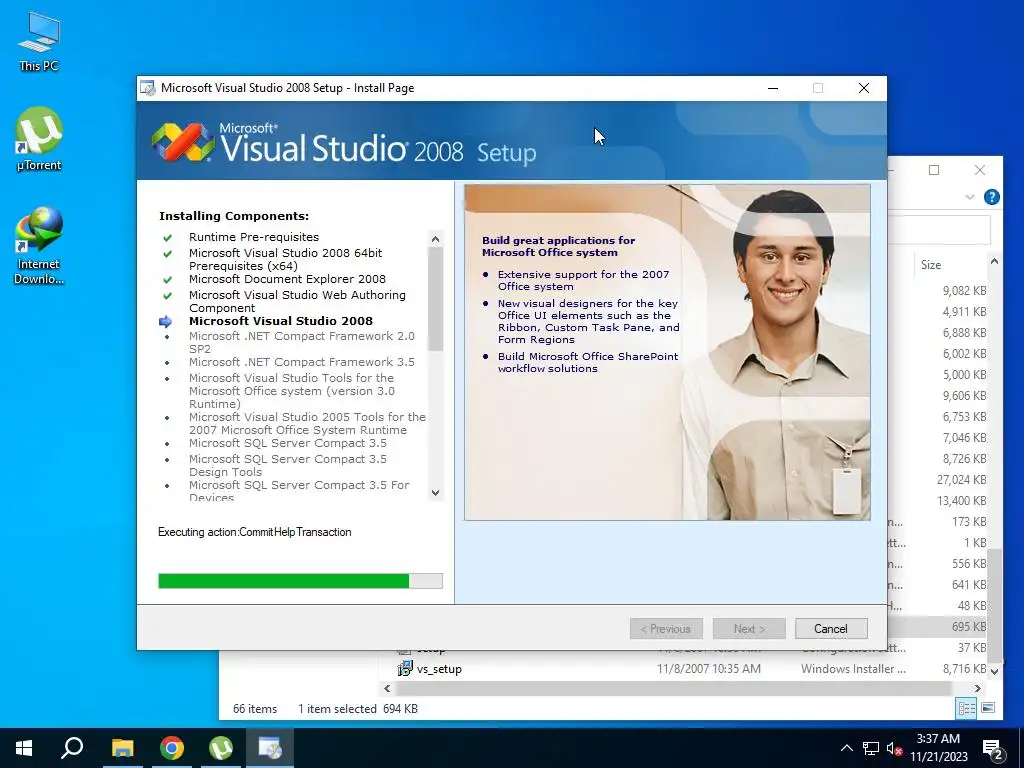
Task: Open µTorrent from the taskbar
Action: pos(221,748)
